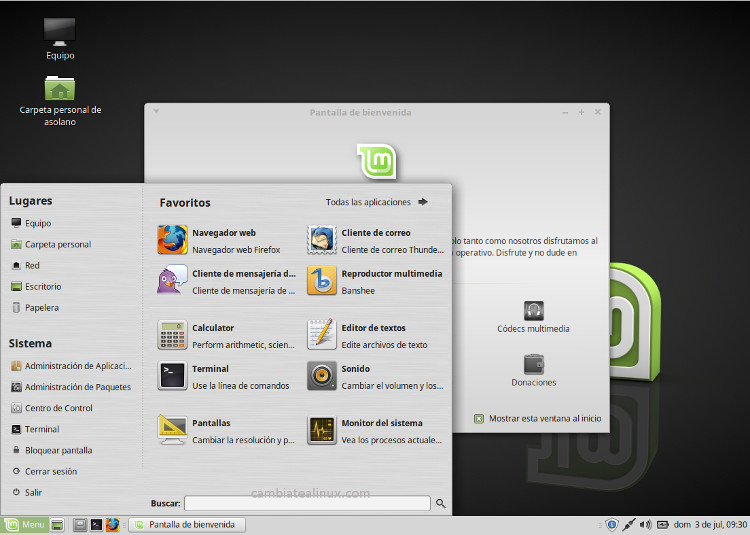Show Todas las aplicaciones

click(x=377, y=202)
